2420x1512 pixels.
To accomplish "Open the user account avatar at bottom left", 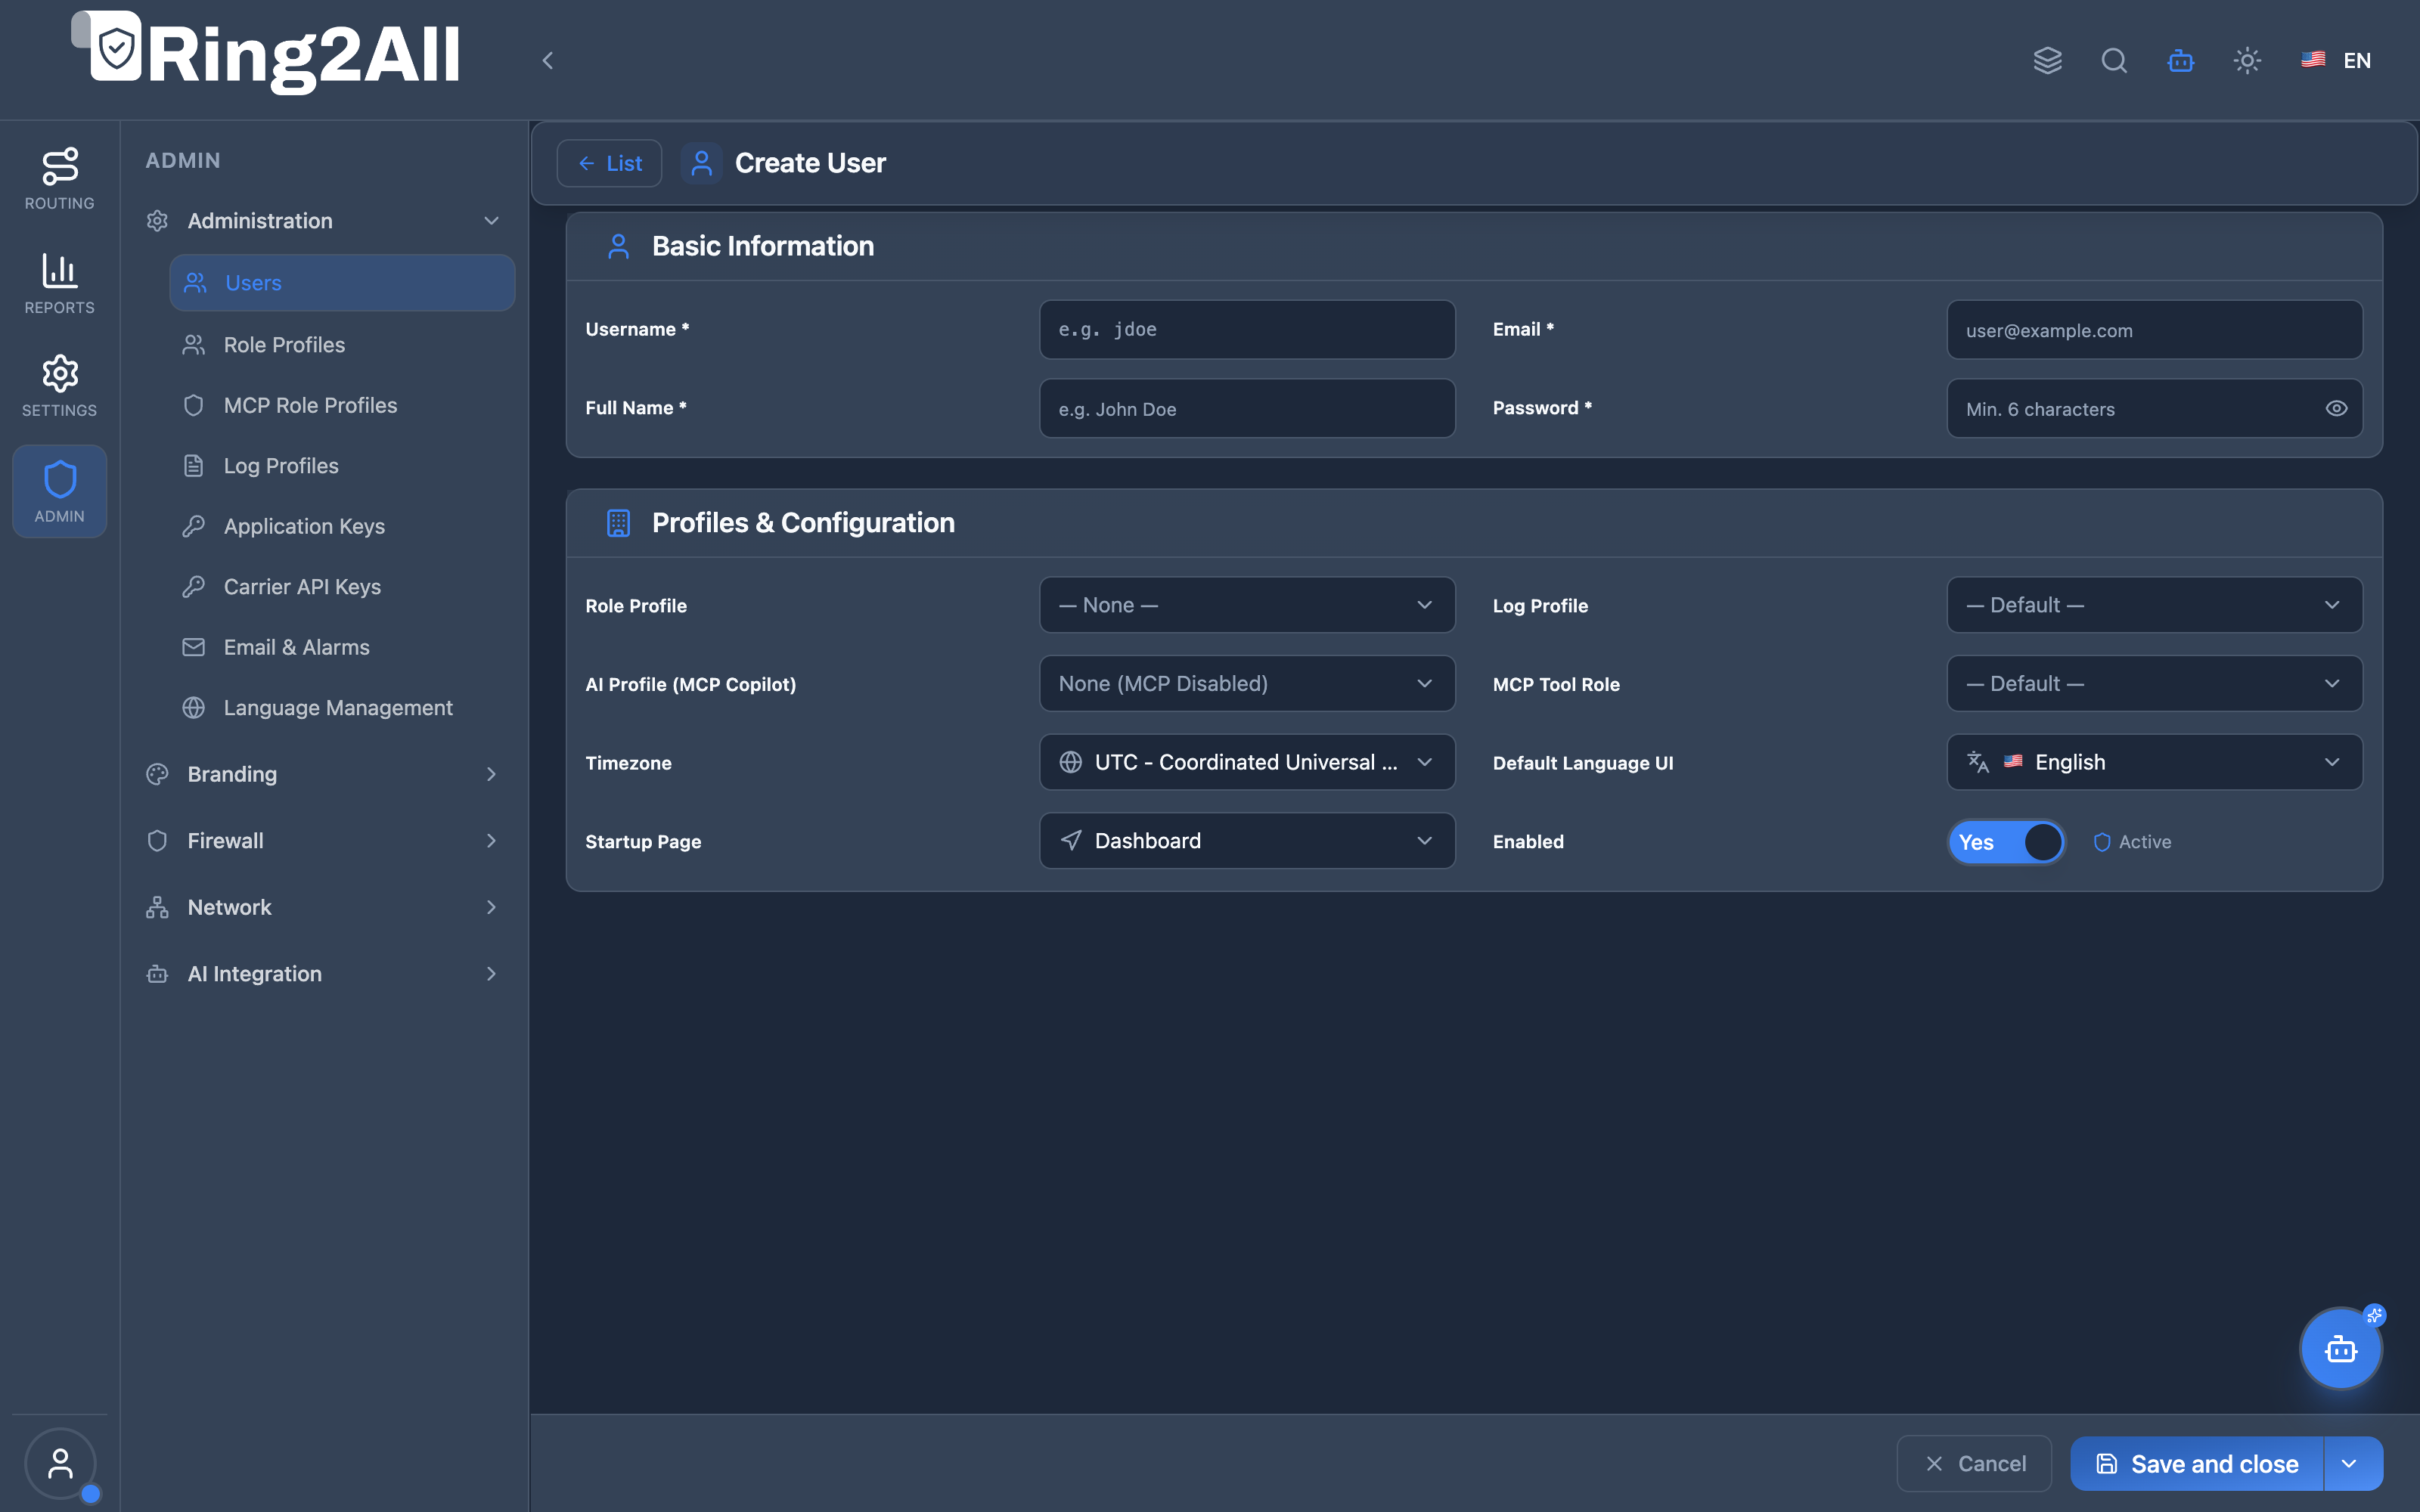I will 60,1463.
